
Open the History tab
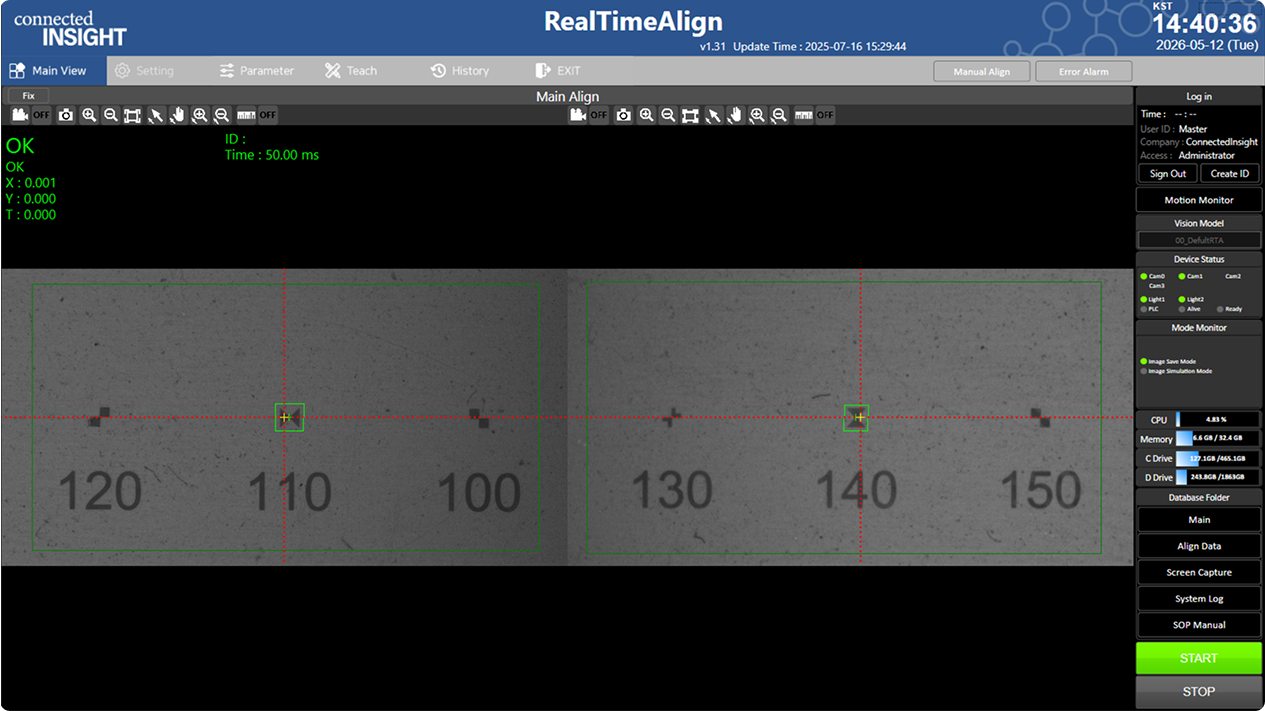click(x=459, y=71)
